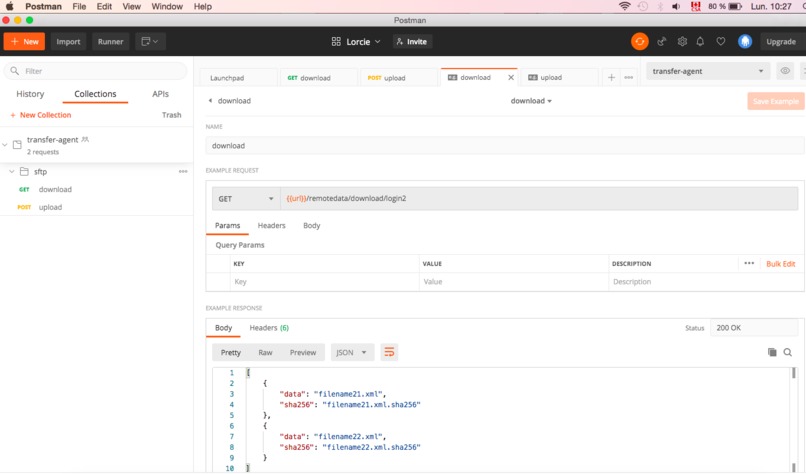Open settings gear icon in header
This screenshot has width=806, height=474.
point(682,42)
